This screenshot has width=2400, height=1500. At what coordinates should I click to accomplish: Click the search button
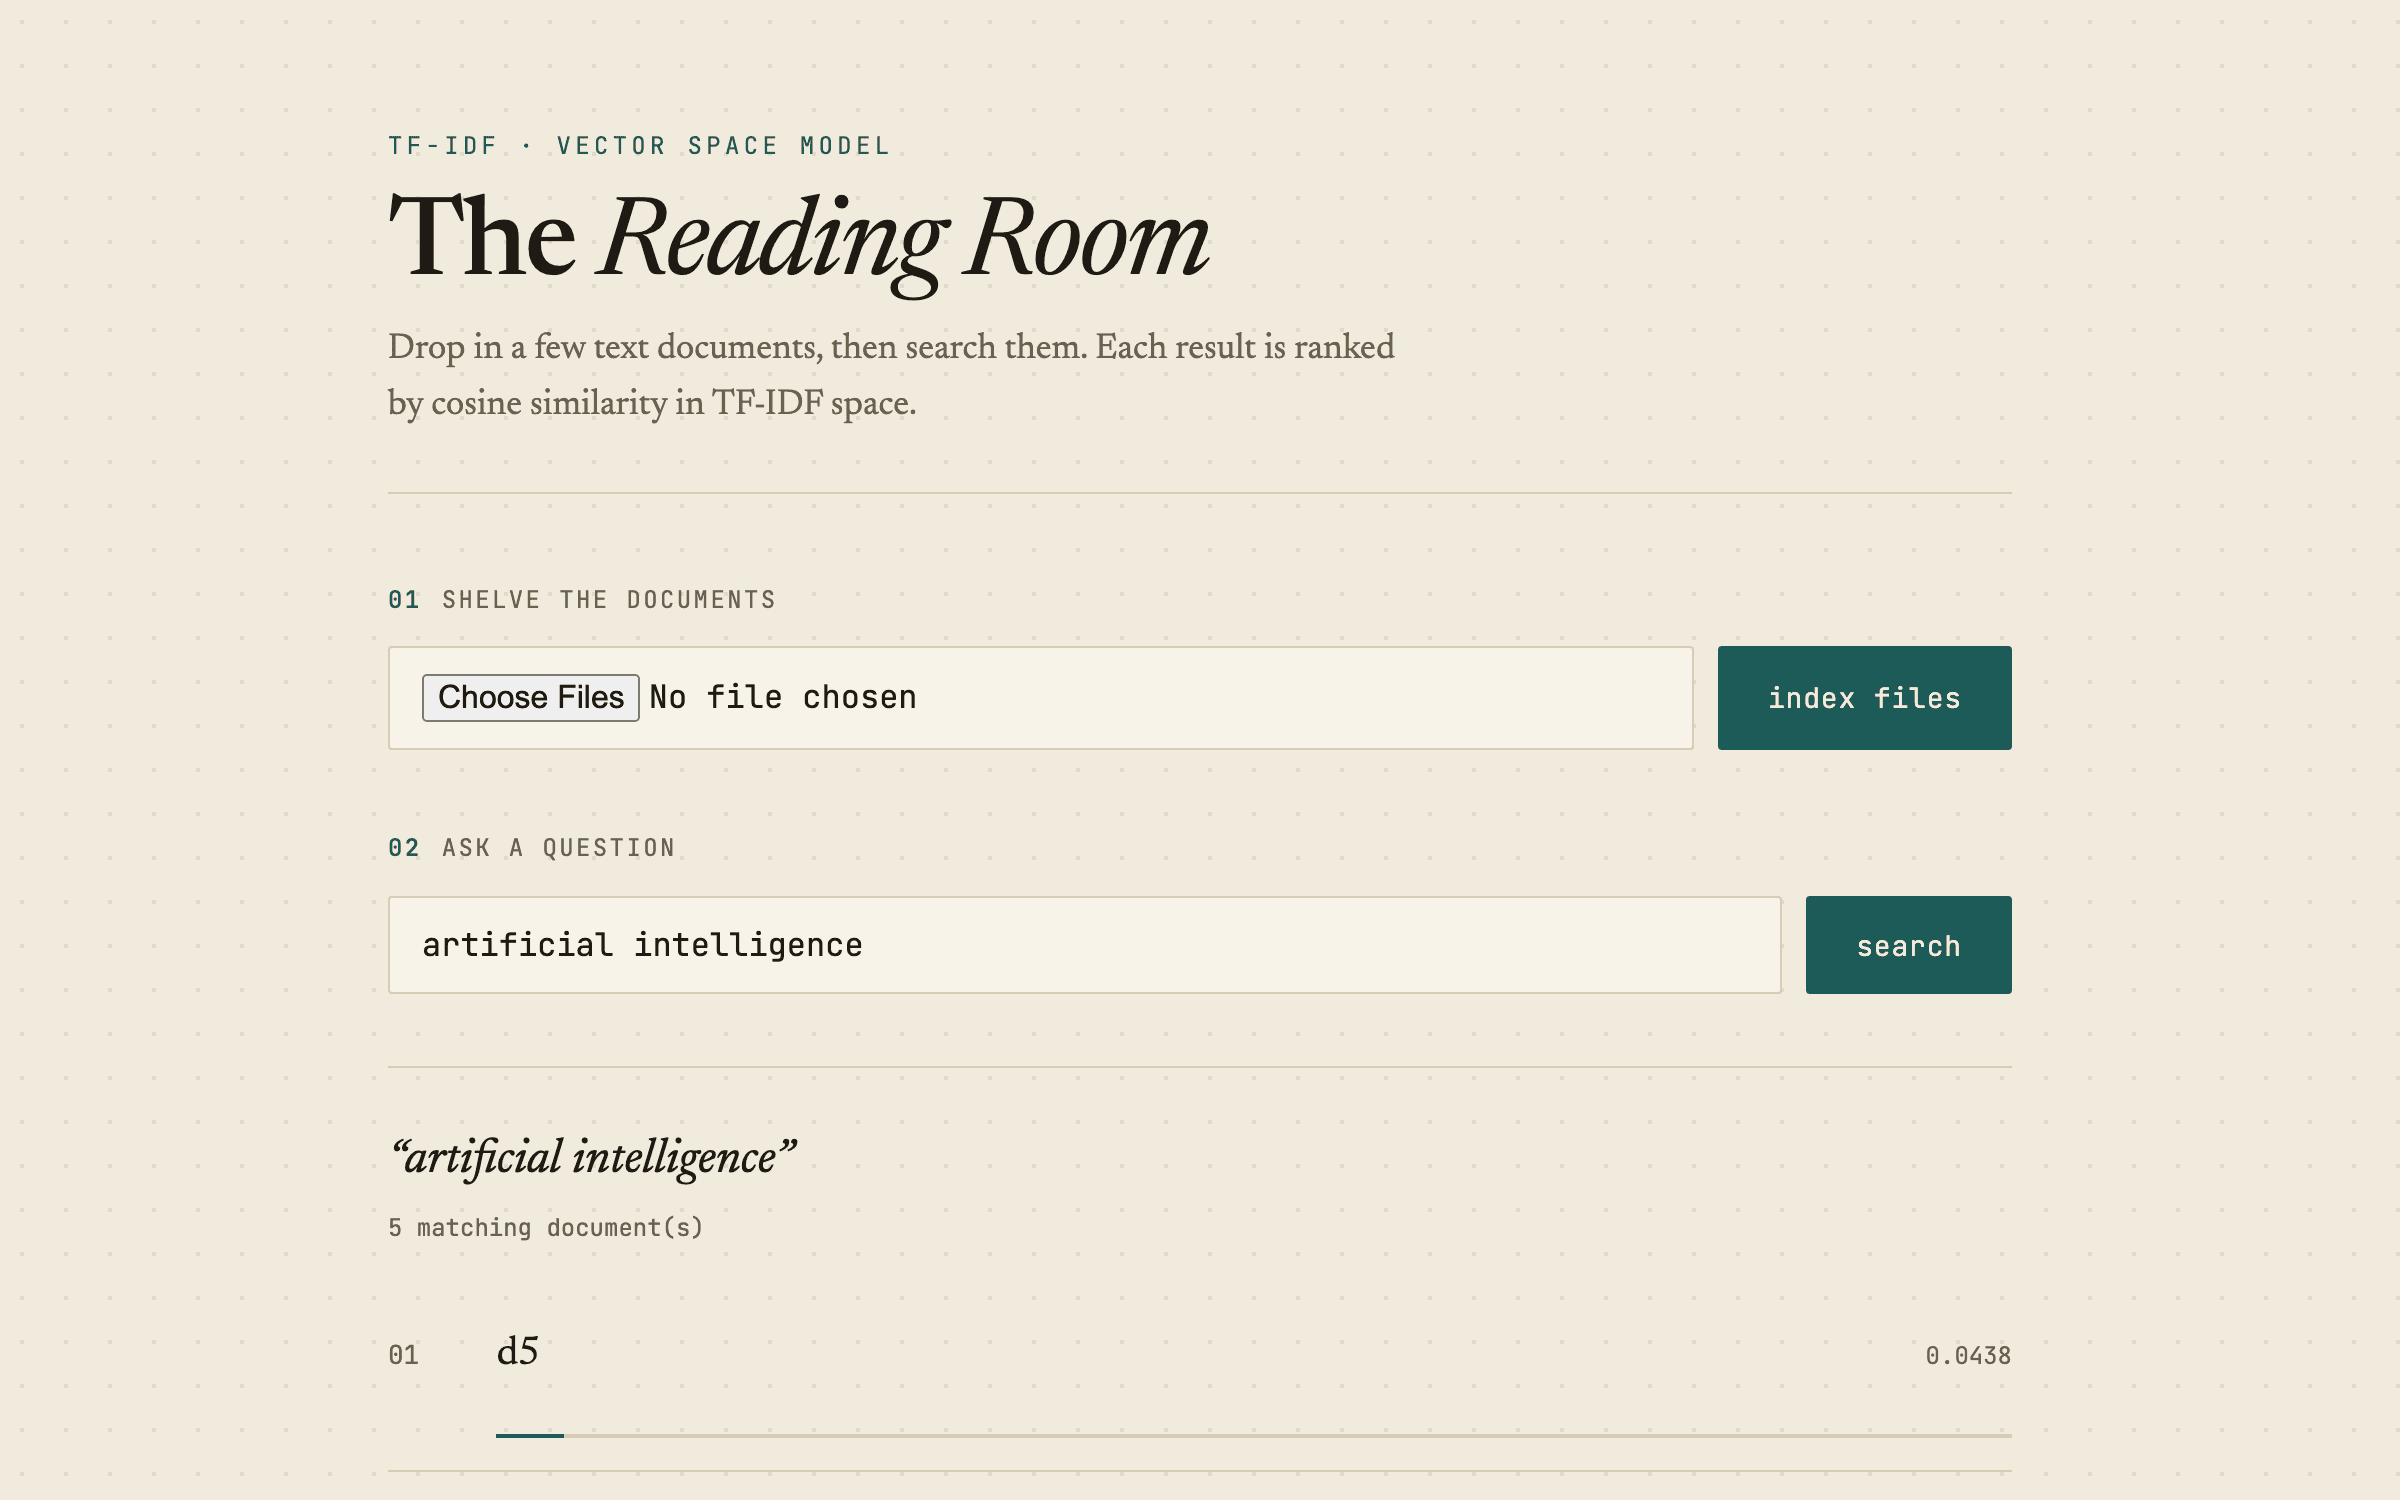click(x=1908, y=945)
